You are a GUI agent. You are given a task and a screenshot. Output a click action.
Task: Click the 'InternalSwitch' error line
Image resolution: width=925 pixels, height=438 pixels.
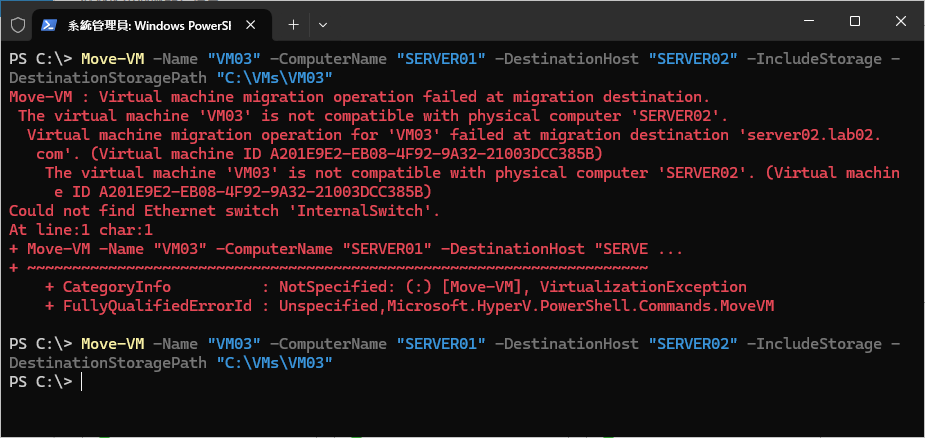224,210
